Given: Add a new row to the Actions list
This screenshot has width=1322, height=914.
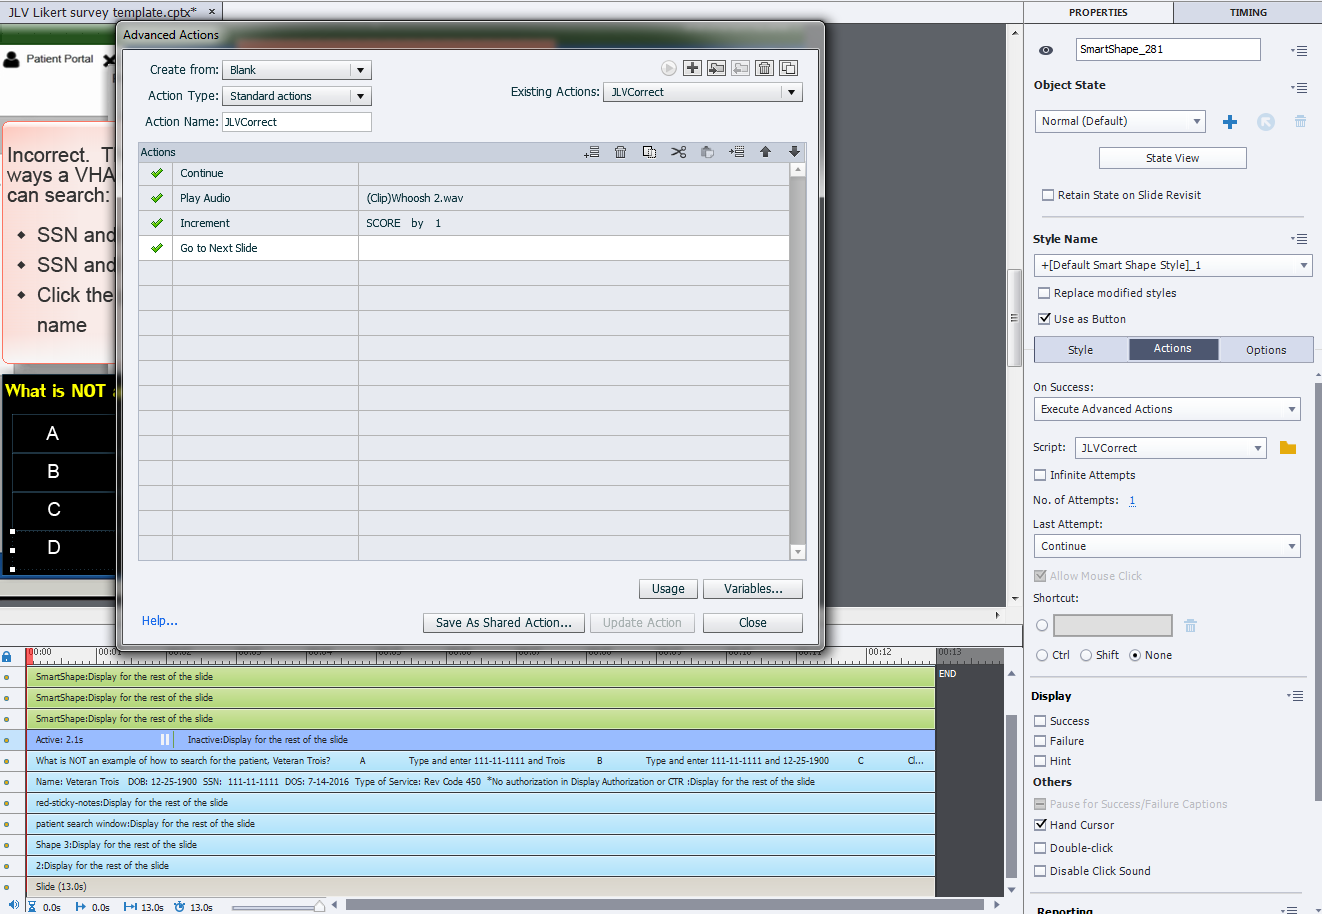Looking at the screenshot, I should point(592,152).
